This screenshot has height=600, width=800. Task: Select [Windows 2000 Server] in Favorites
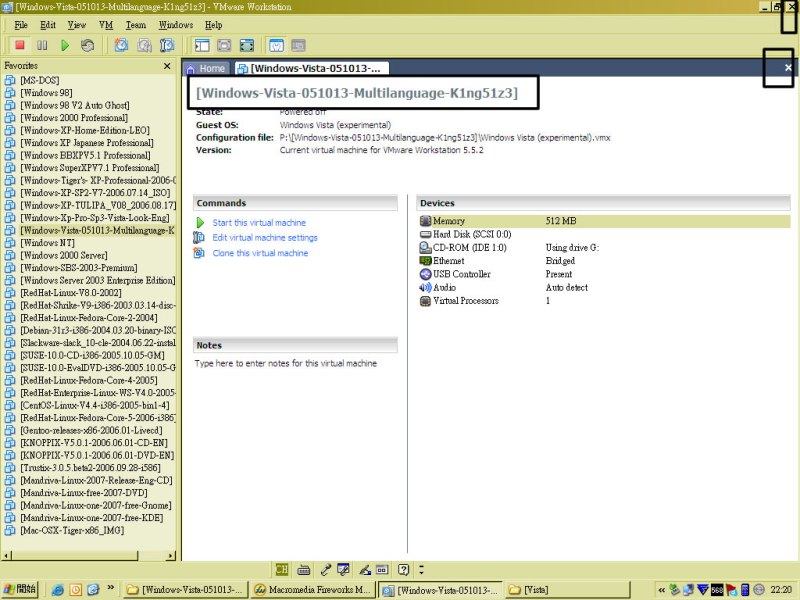click(x=64, y=255)
